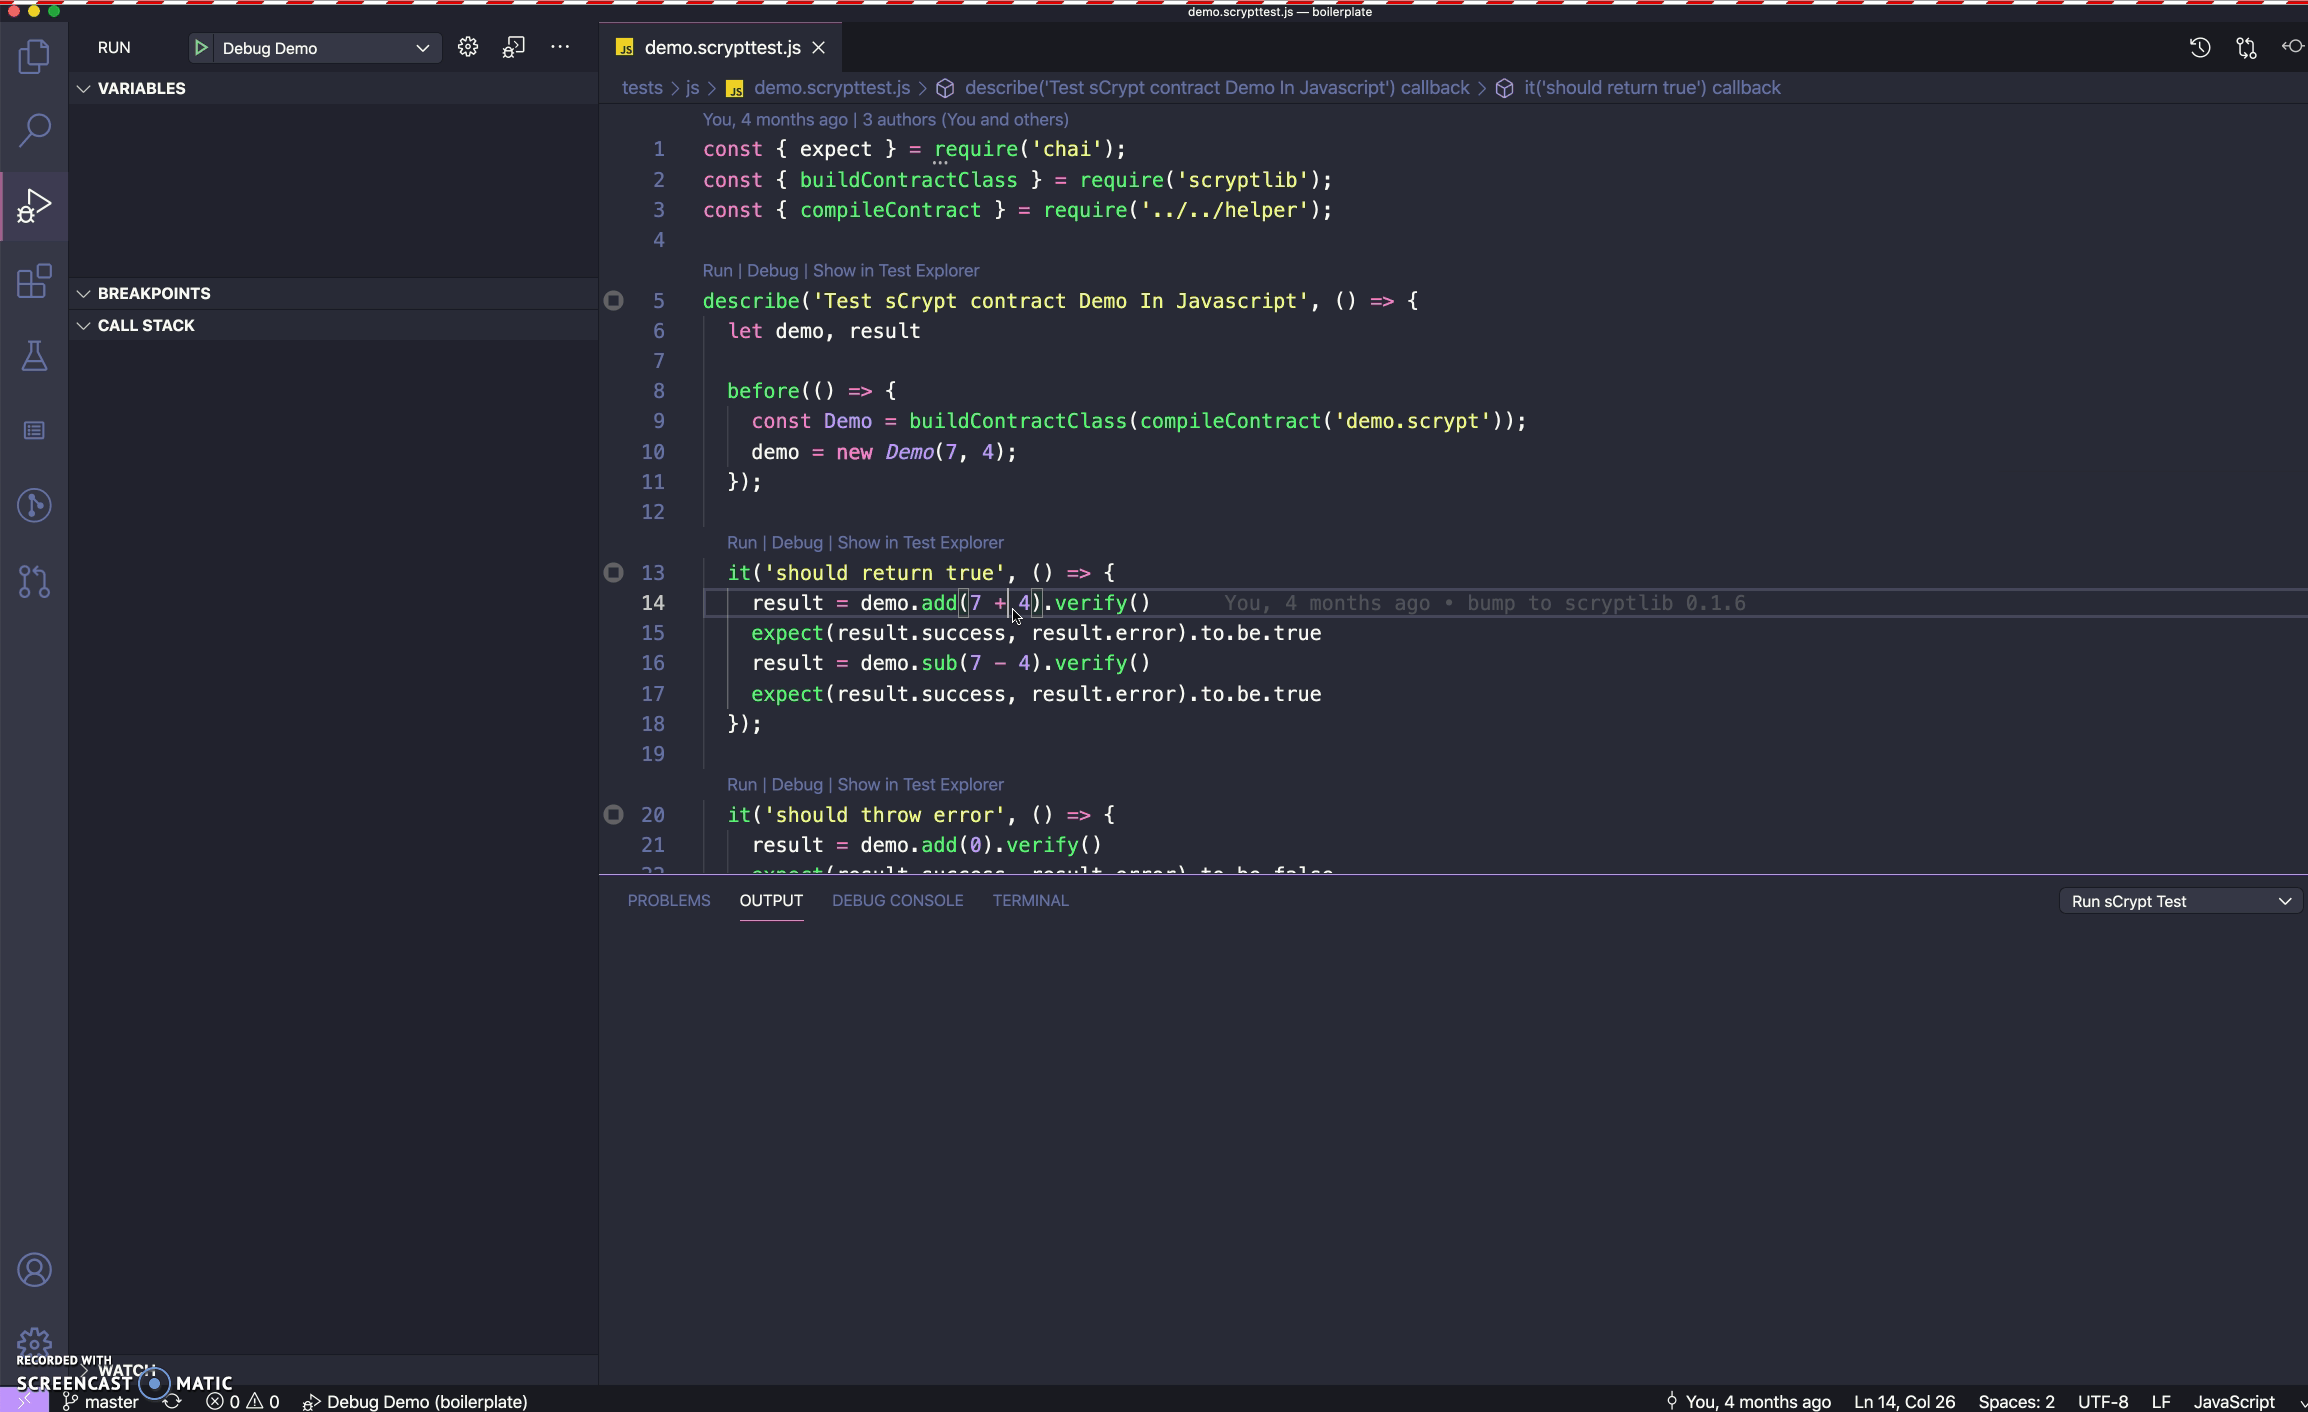Open launch.json via the gear icon

point(467,47)
